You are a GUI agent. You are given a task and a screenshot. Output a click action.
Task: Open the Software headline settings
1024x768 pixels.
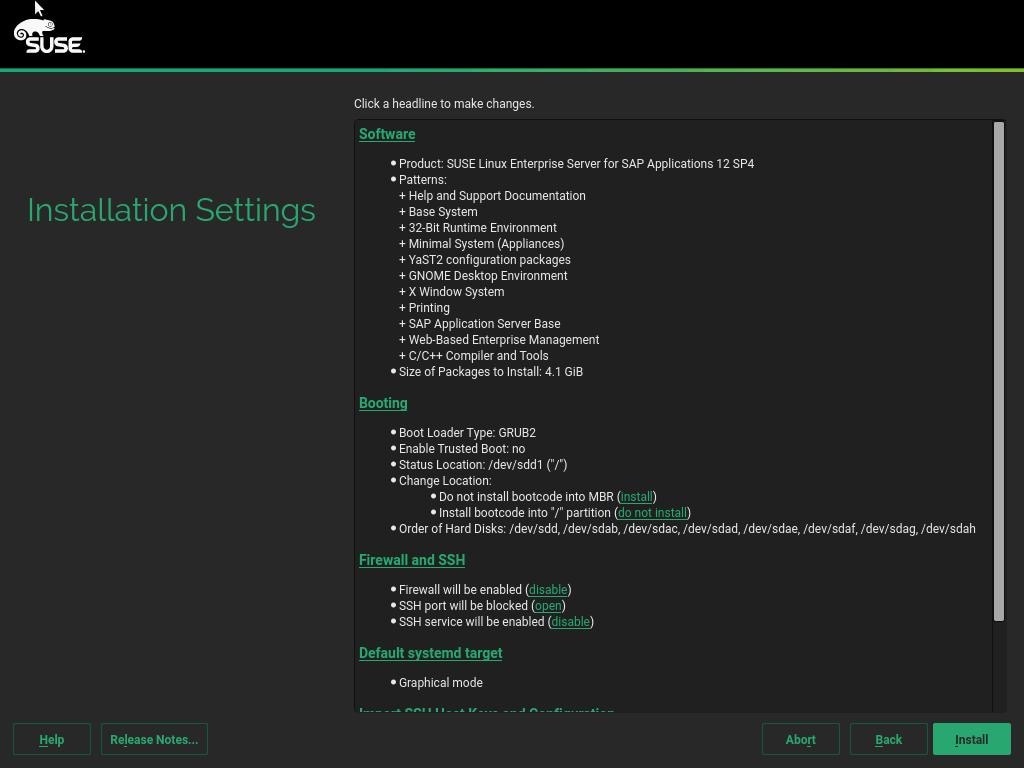pos(387,134)
